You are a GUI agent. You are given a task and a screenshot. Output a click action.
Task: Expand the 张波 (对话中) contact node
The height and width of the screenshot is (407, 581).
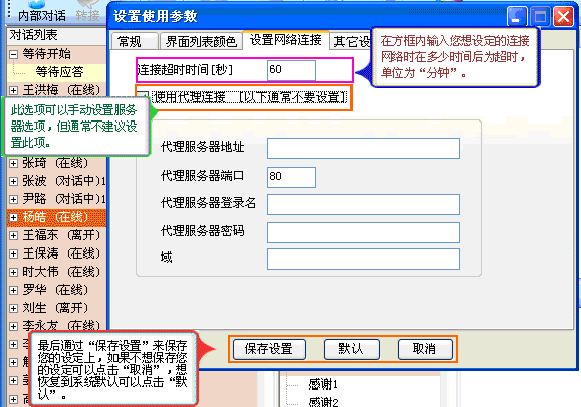[13, 181]
